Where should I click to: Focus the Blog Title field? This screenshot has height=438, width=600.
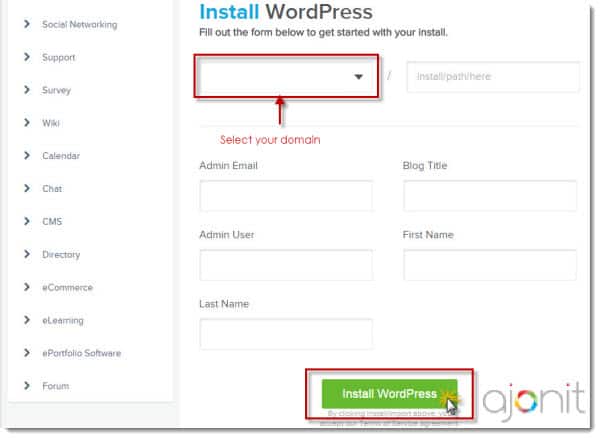click(x=490, y=196)
